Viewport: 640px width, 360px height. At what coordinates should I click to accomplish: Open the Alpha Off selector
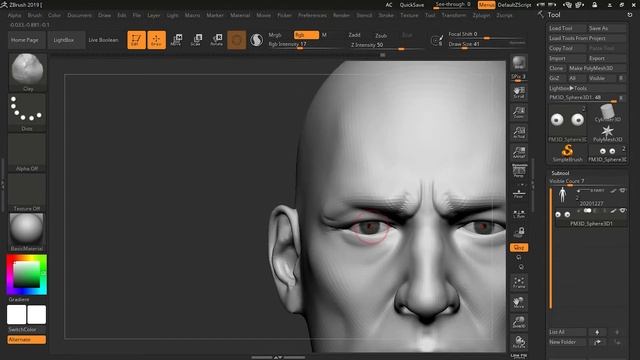[27, 152]
